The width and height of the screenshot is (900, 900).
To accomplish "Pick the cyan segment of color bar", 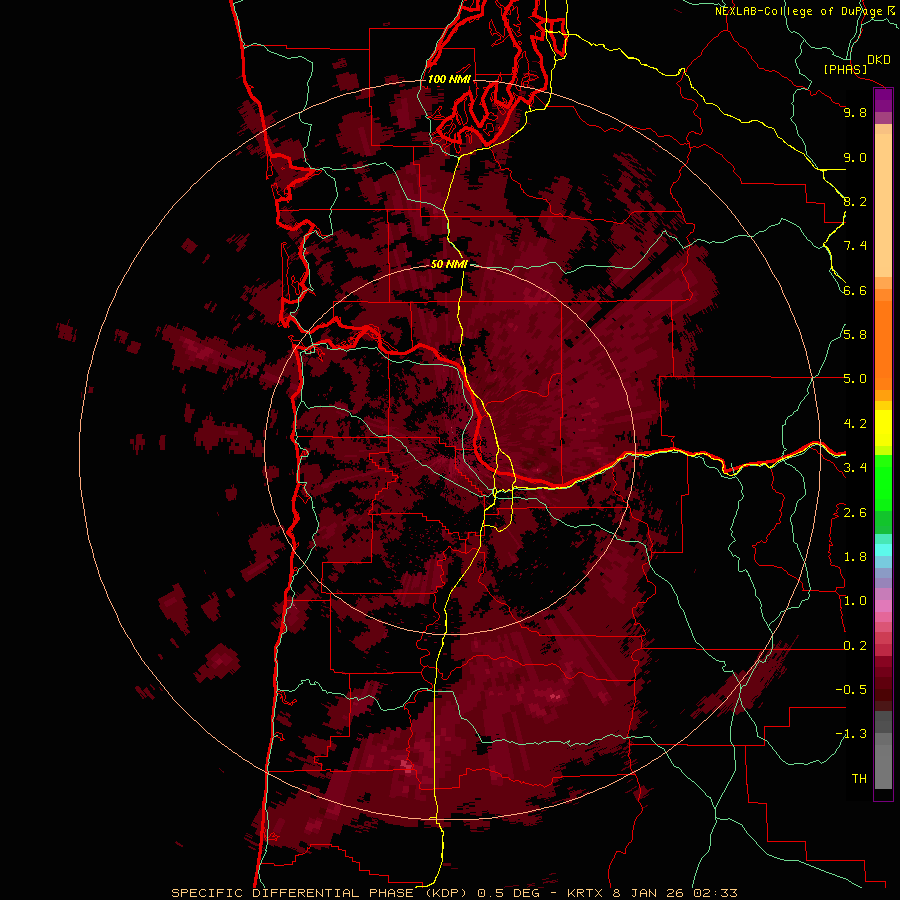I will point(883,550).
